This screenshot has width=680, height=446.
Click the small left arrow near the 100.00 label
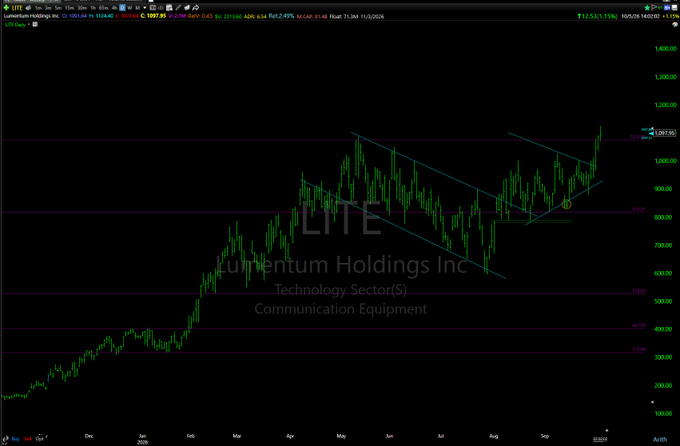click(652, 402)
